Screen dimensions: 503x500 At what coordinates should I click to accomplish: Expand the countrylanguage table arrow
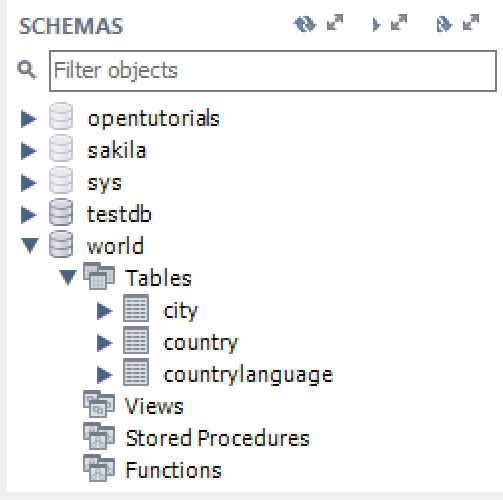coord(104,375)
